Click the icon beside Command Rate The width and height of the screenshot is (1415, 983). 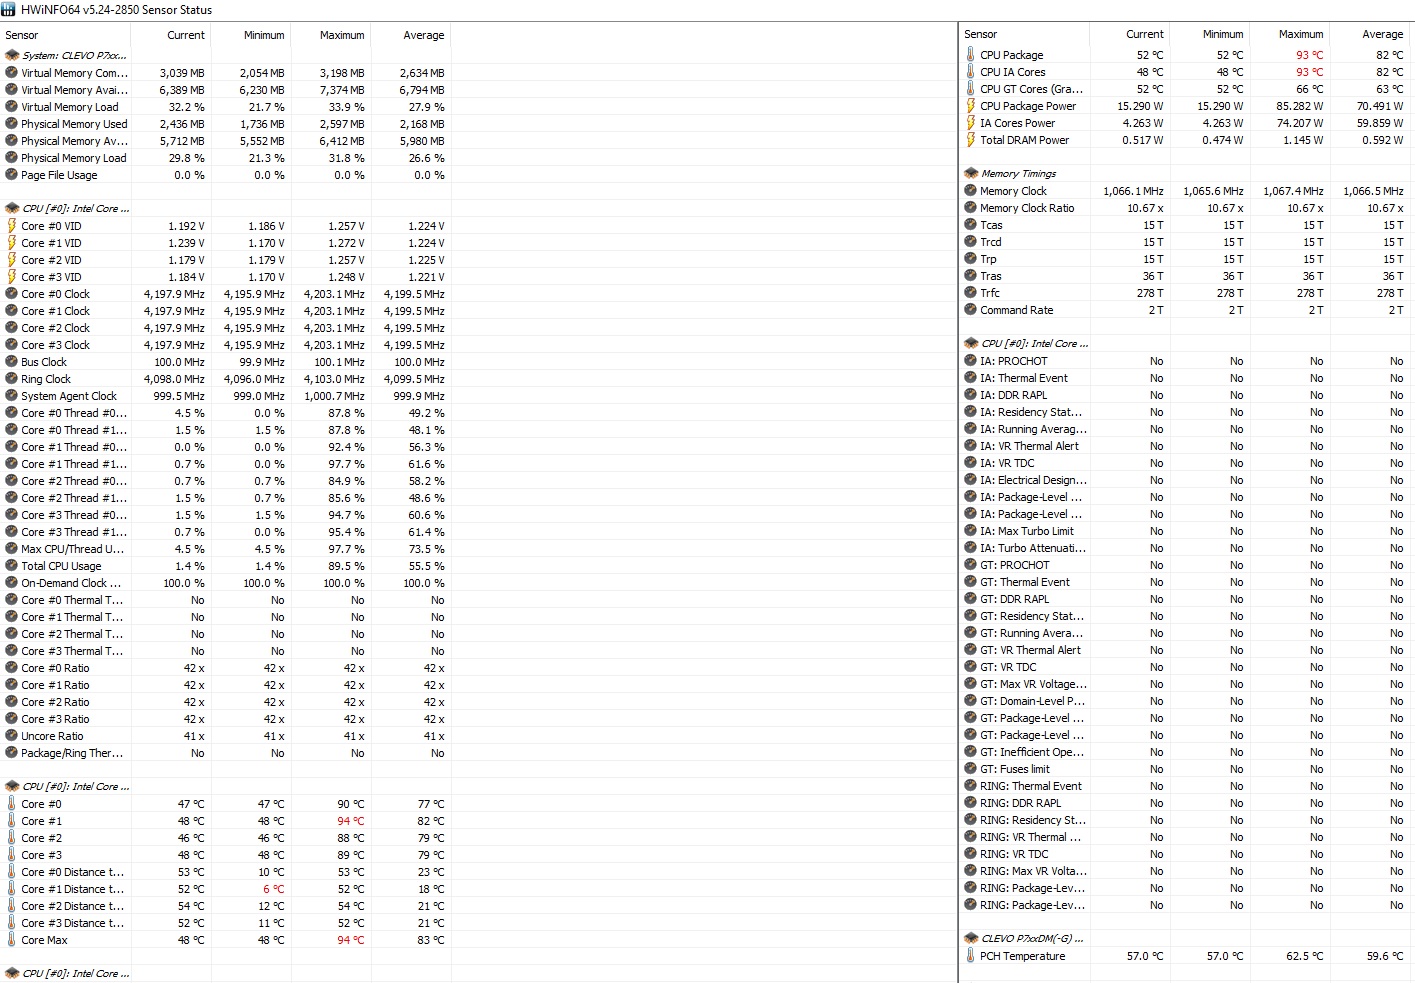(x=970, y=309)
